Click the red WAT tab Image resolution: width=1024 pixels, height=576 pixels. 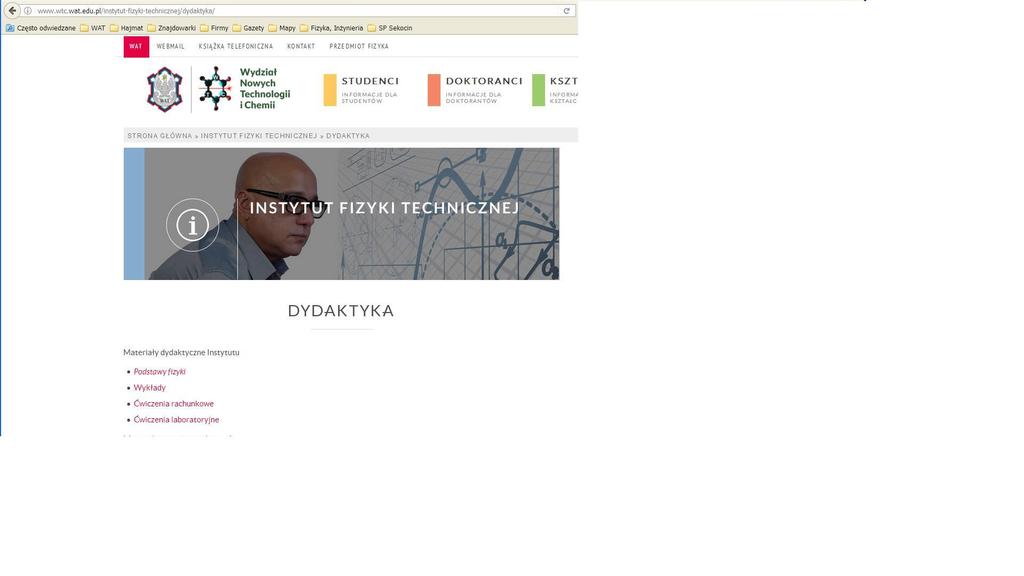click(x=136, y=46)
